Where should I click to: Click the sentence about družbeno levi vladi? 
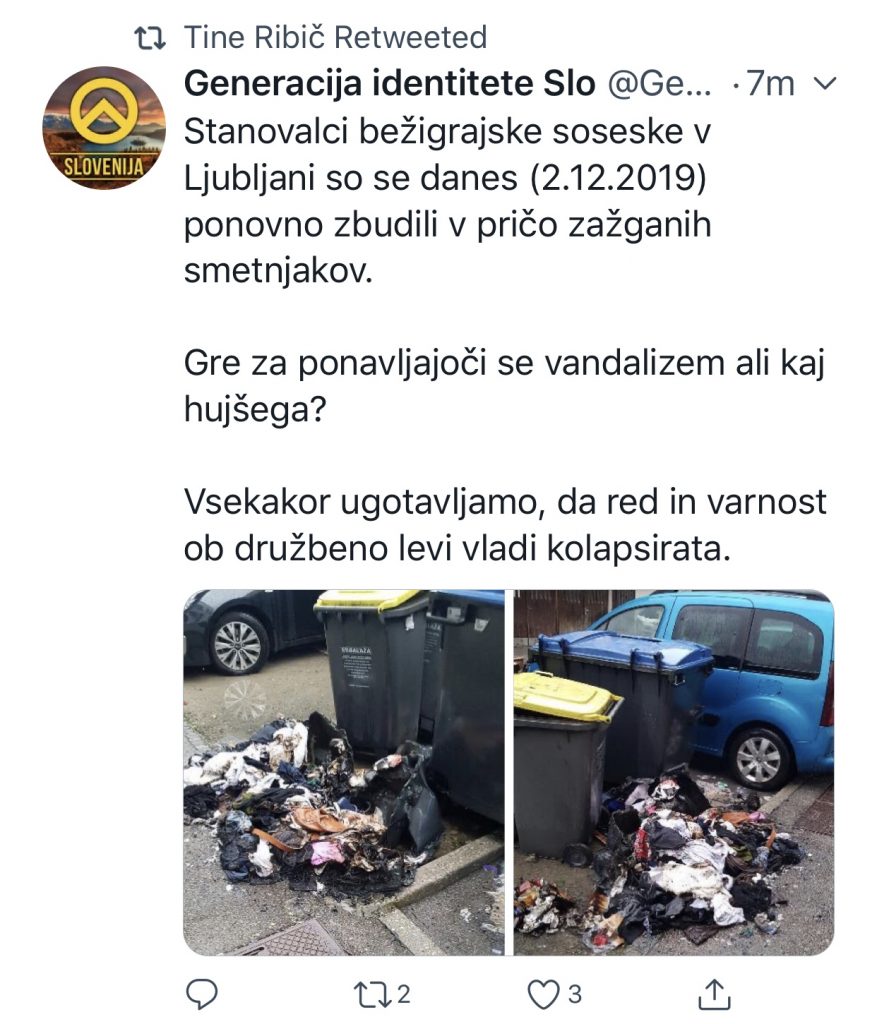click(505, 525)
